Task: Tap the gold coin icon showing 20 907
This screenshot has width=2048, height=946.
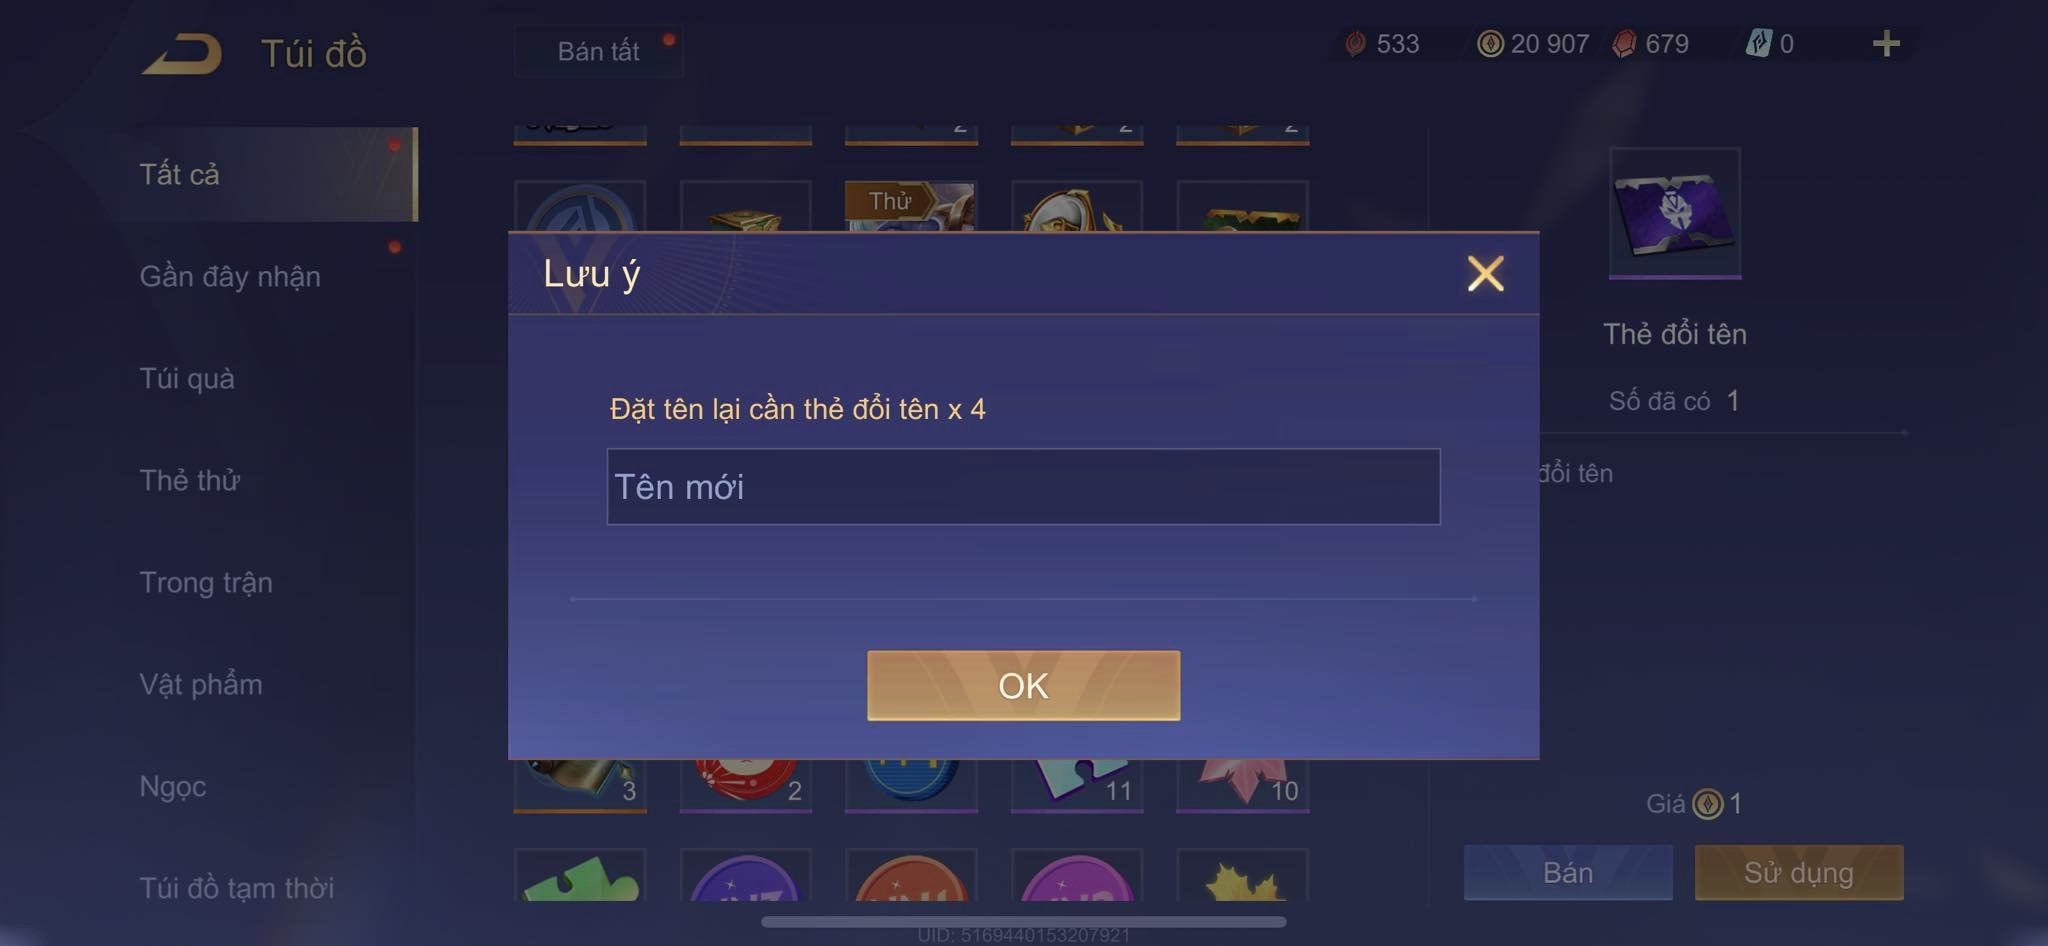Action: pyautogui.click(x=1490, y=44)
